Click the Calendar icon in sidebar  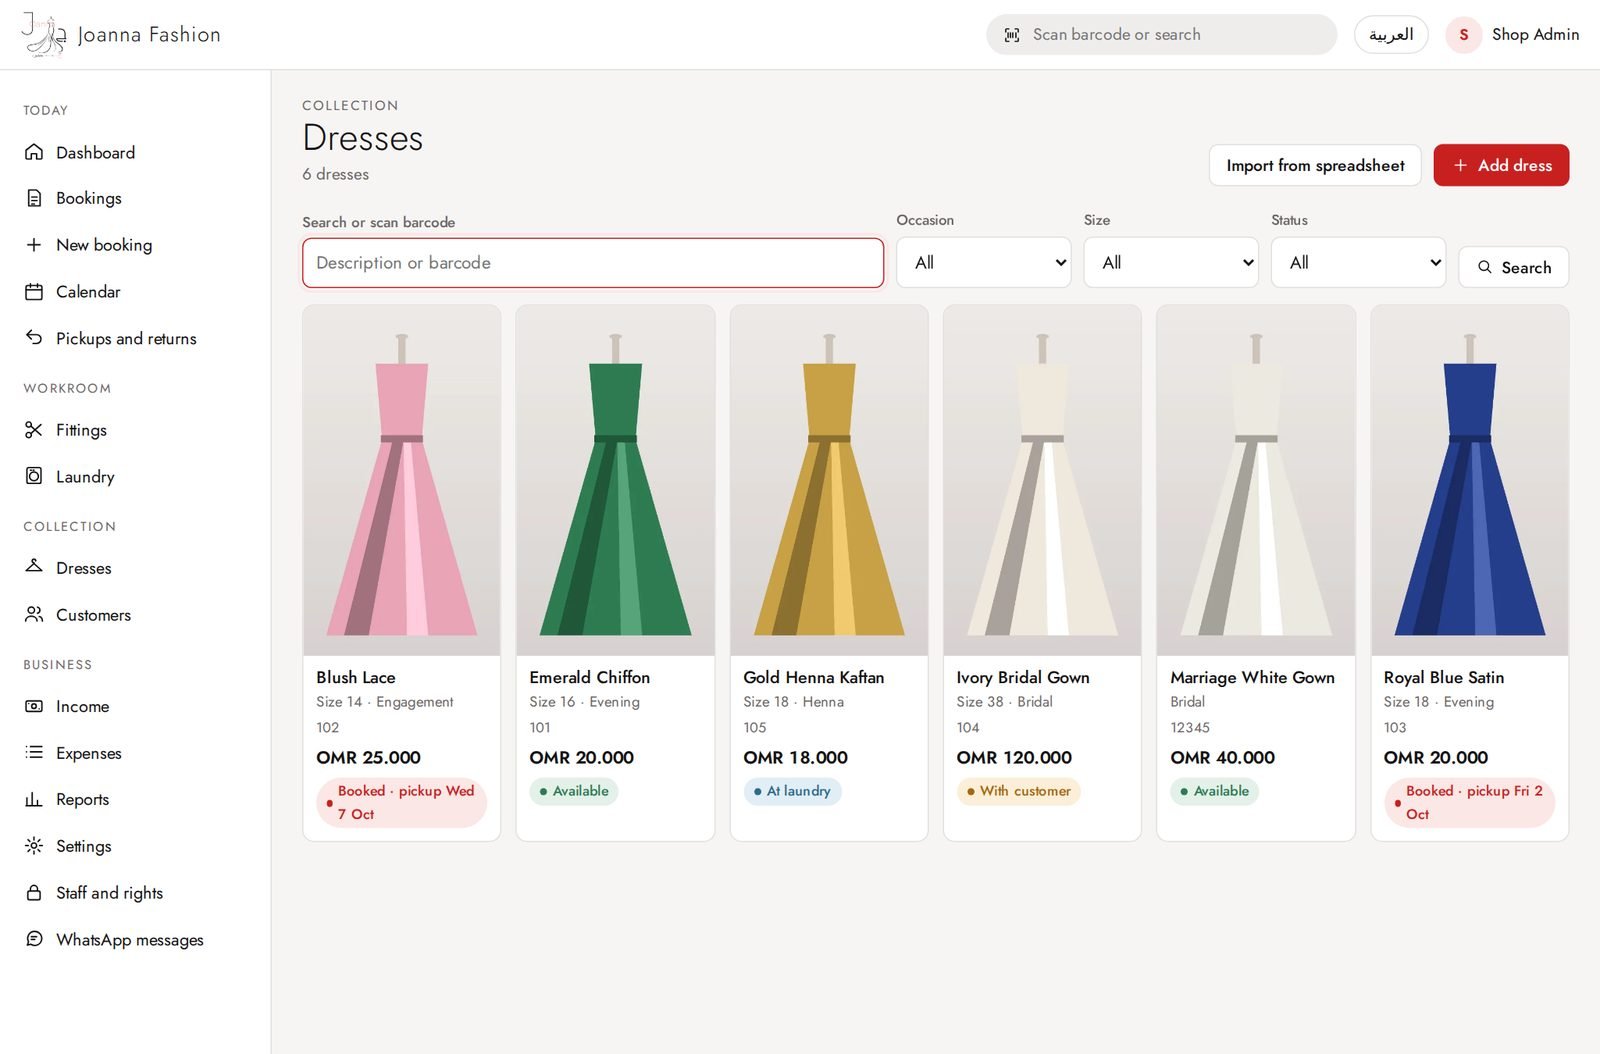pos(34,292)
